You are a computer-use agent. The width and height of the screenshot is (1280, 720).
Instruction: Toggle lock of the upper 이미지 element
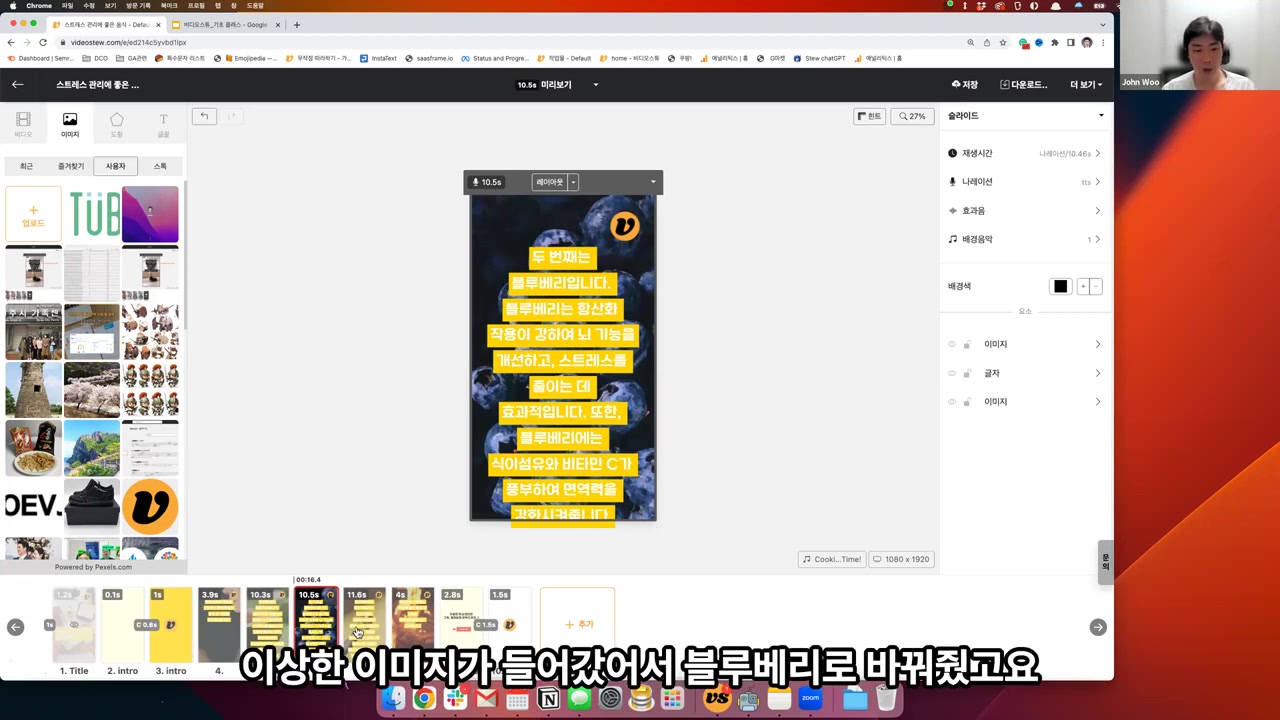[x=967, y=344]
